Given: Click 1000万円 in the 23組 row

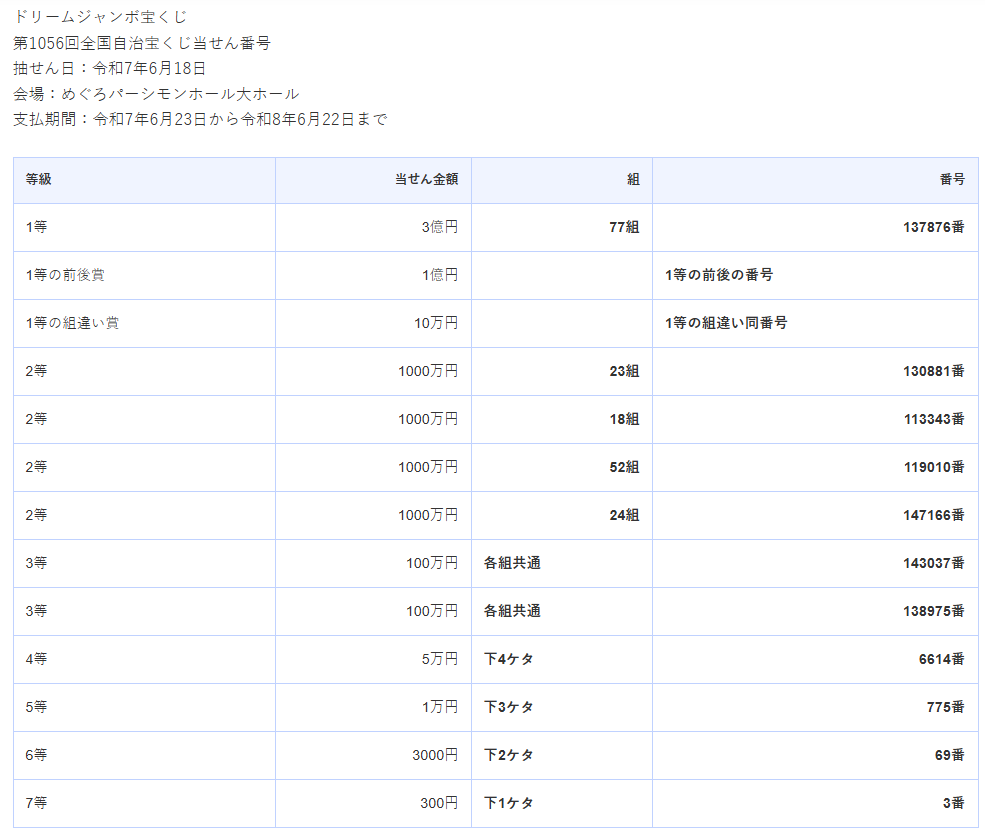Looking at the screenshot, I should point(428,371).
